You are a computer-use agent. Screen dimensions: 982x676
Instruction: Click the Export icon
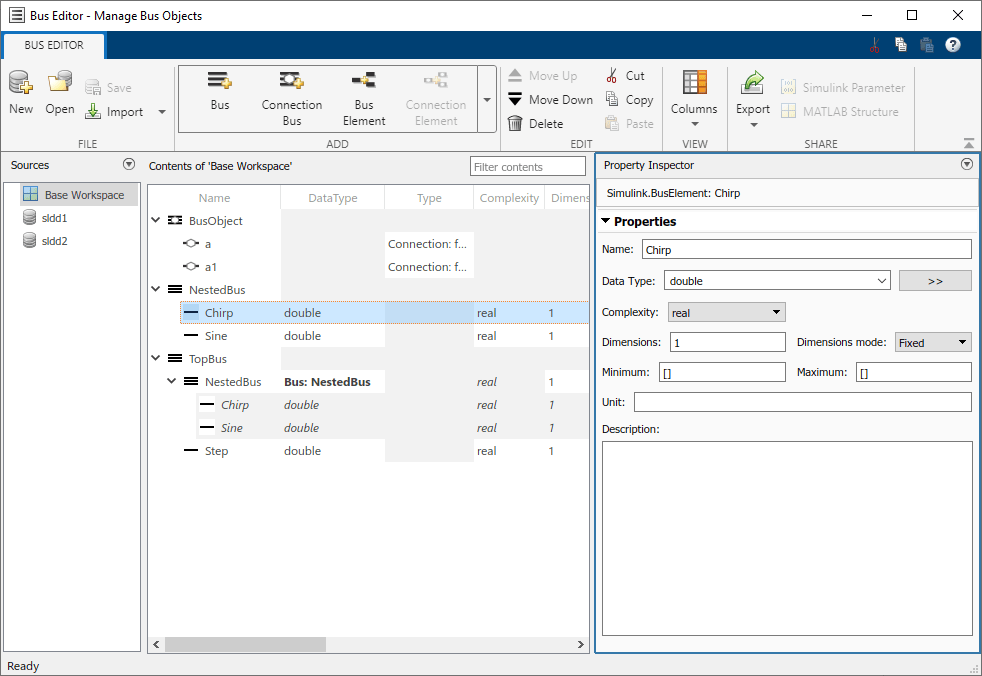tap(753, 83)
